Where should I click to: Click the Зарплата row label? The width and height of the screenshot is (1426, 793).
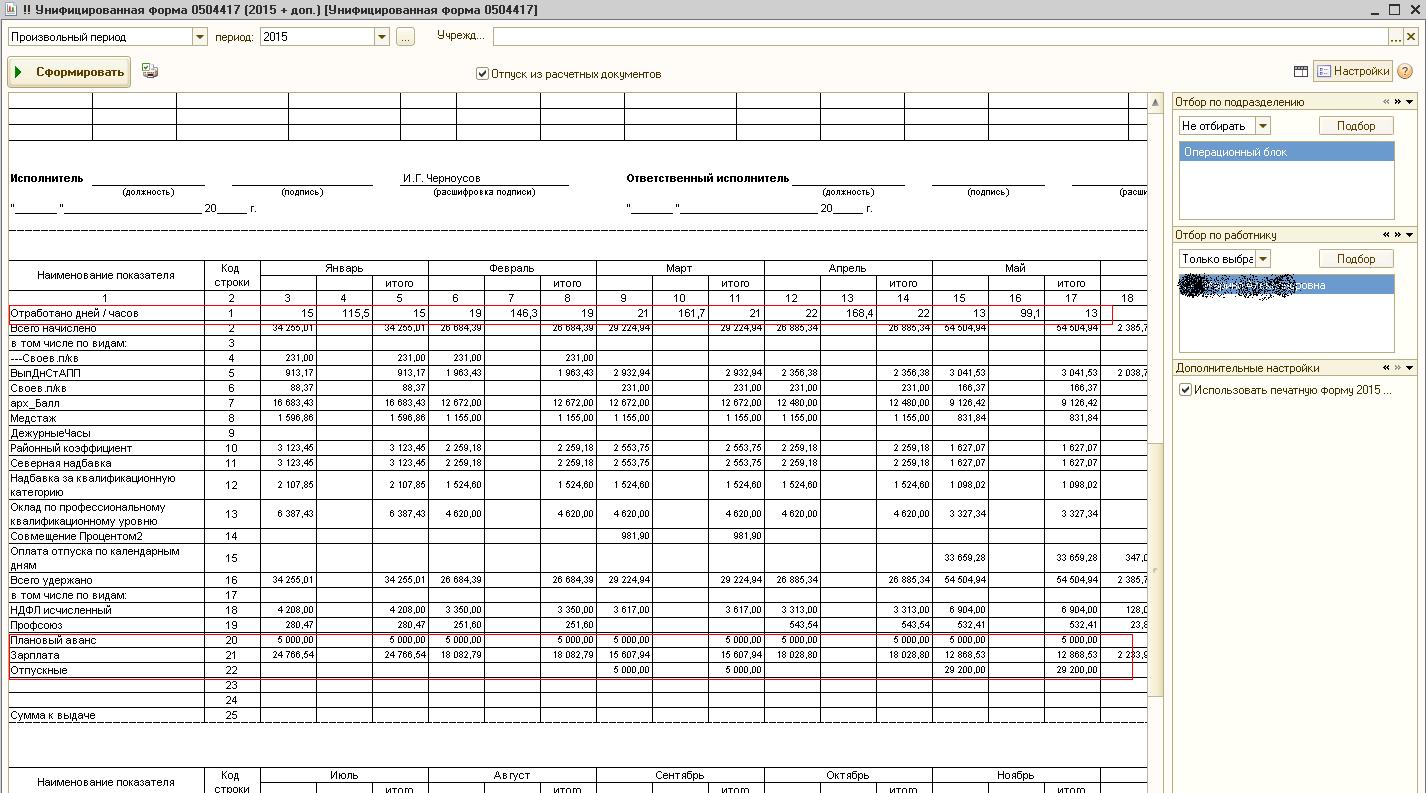click(x=35, y=655)
